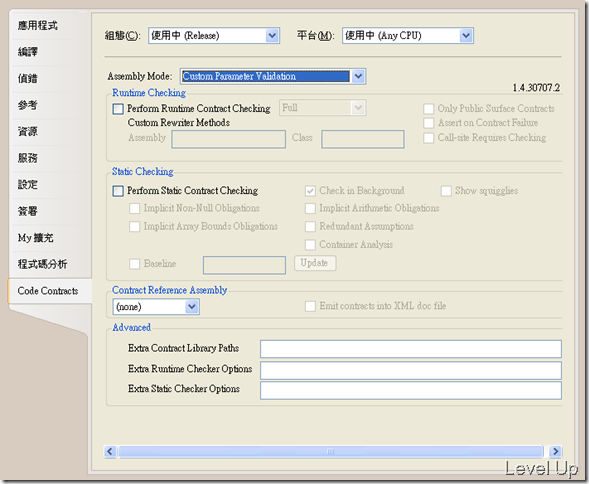Click the Update baseline button
This screenshot has width=589, height=484.
[315, 263]
